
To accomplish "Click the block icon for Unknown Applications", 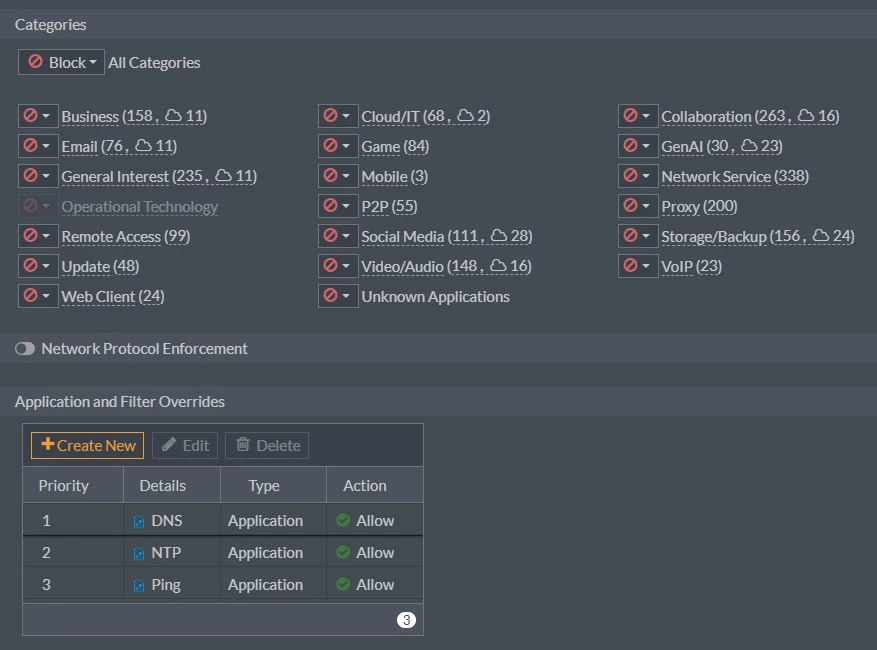I will pyautogui.click(x=331, y=295).
